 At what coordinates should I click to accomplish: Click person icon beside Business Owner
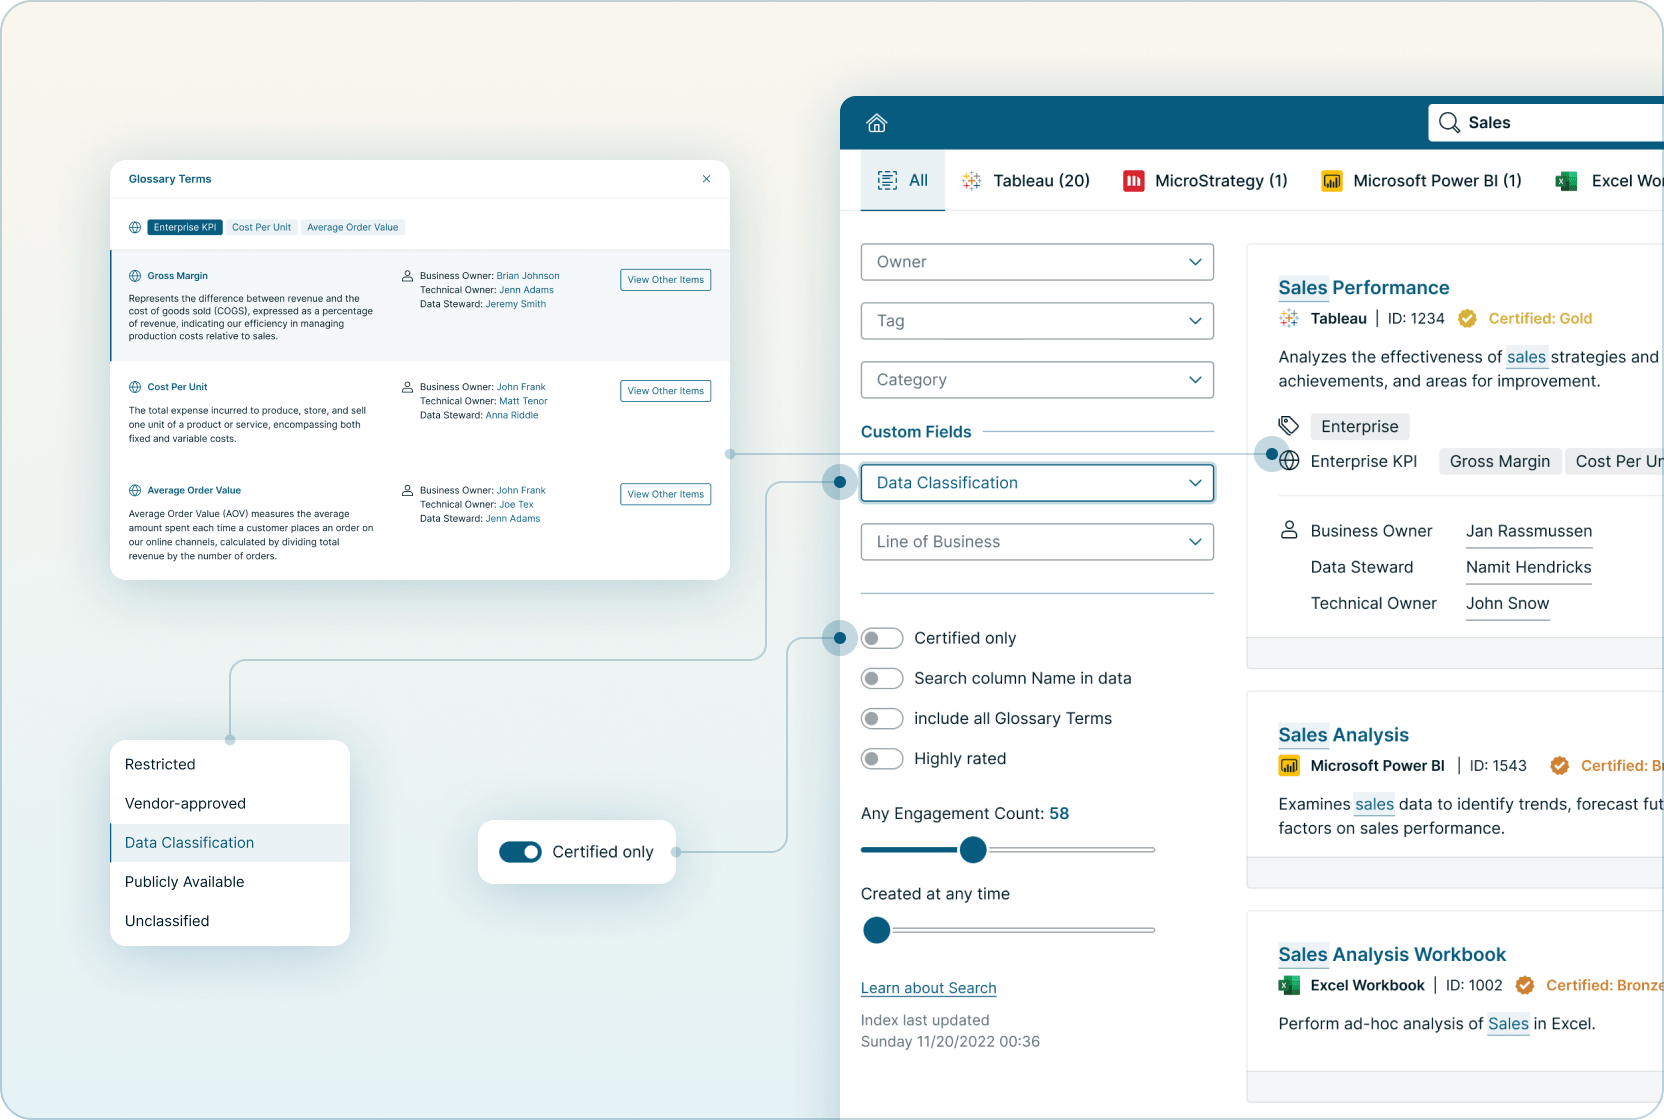click(x=1290, y=530)
